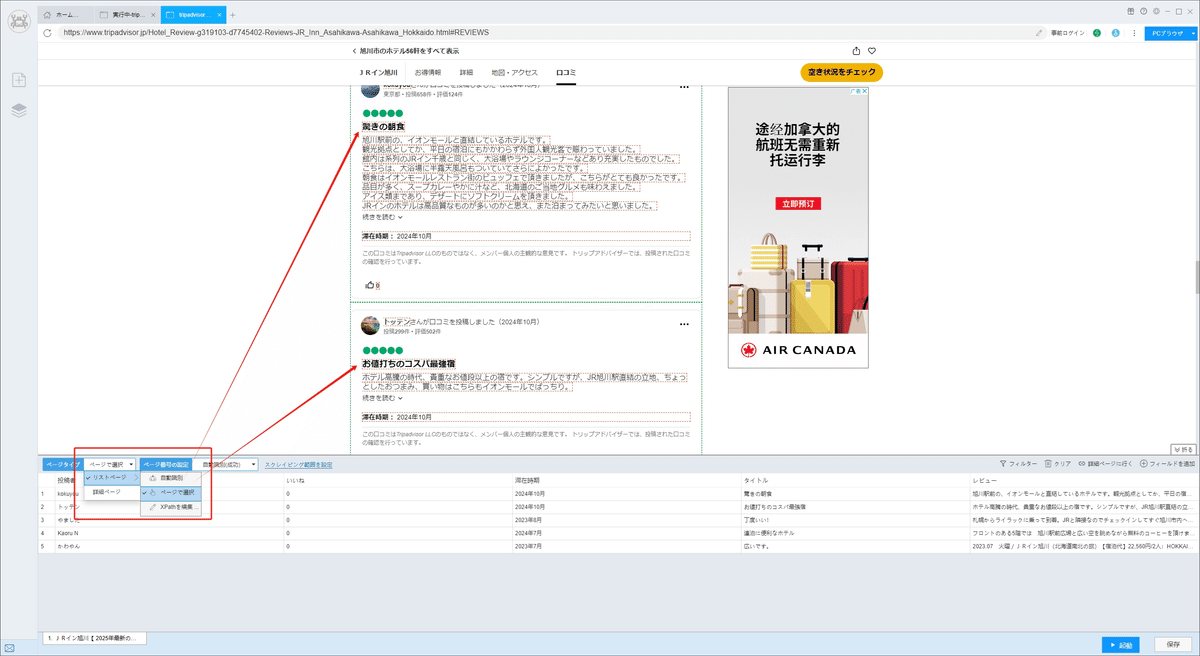This screenshot has width=1200, height=656.
Task: Open the three-dot menu on トッテン's review
Action: (684, 325)
